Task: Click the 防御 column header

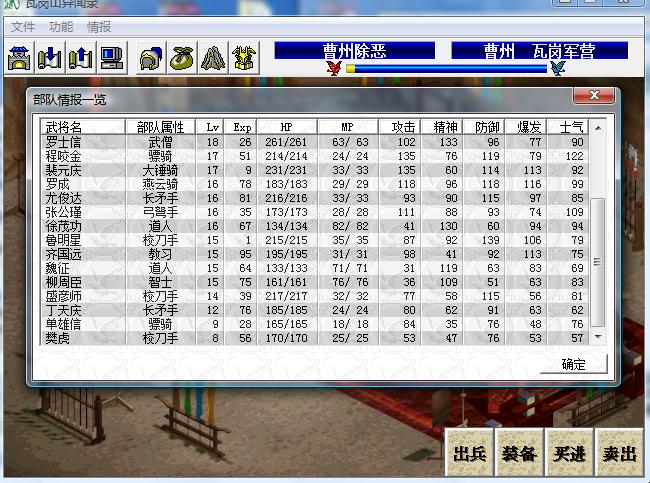Action: (x=484, y=127)
